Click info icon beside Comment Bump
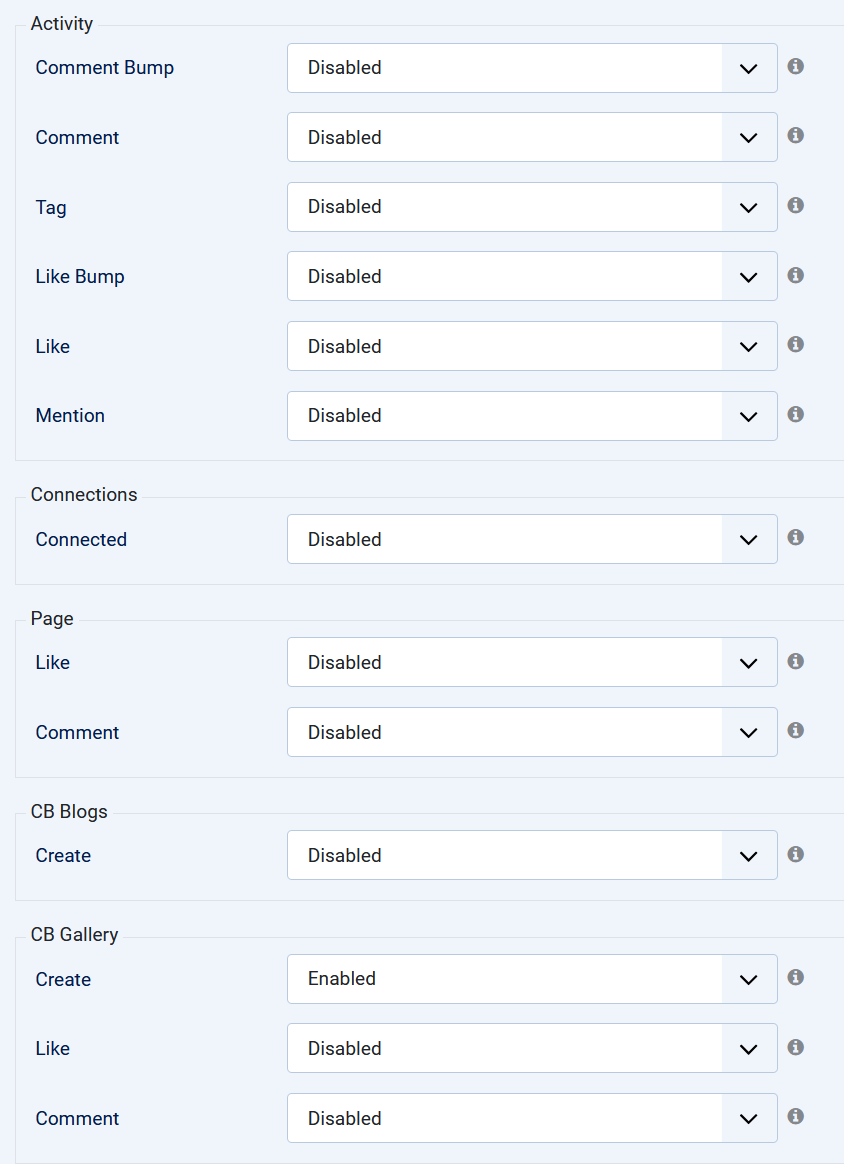The width and height of the screenshot is (844, 1164). pyautogui.click(x=796, y=66)
